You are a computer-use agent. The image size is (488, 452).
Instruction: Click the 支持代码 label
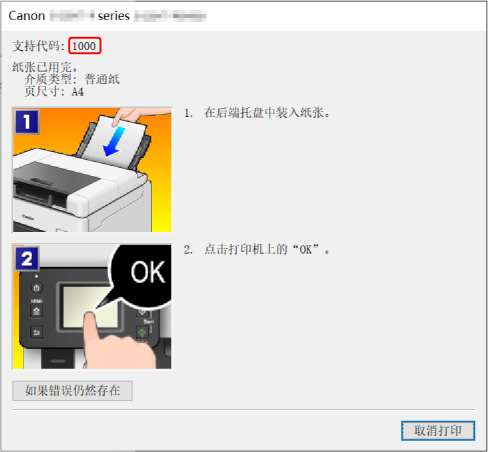coord(38,46)
